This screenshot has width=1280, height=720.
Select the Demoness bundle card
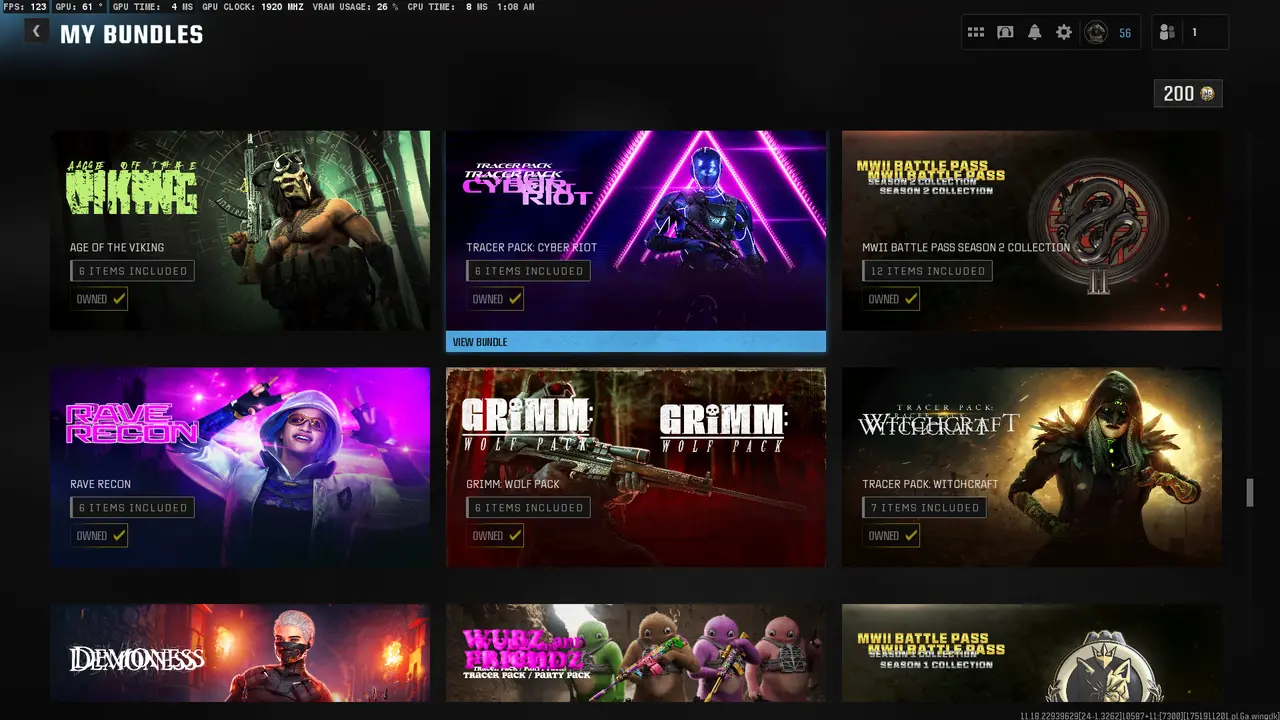[240, 653]
